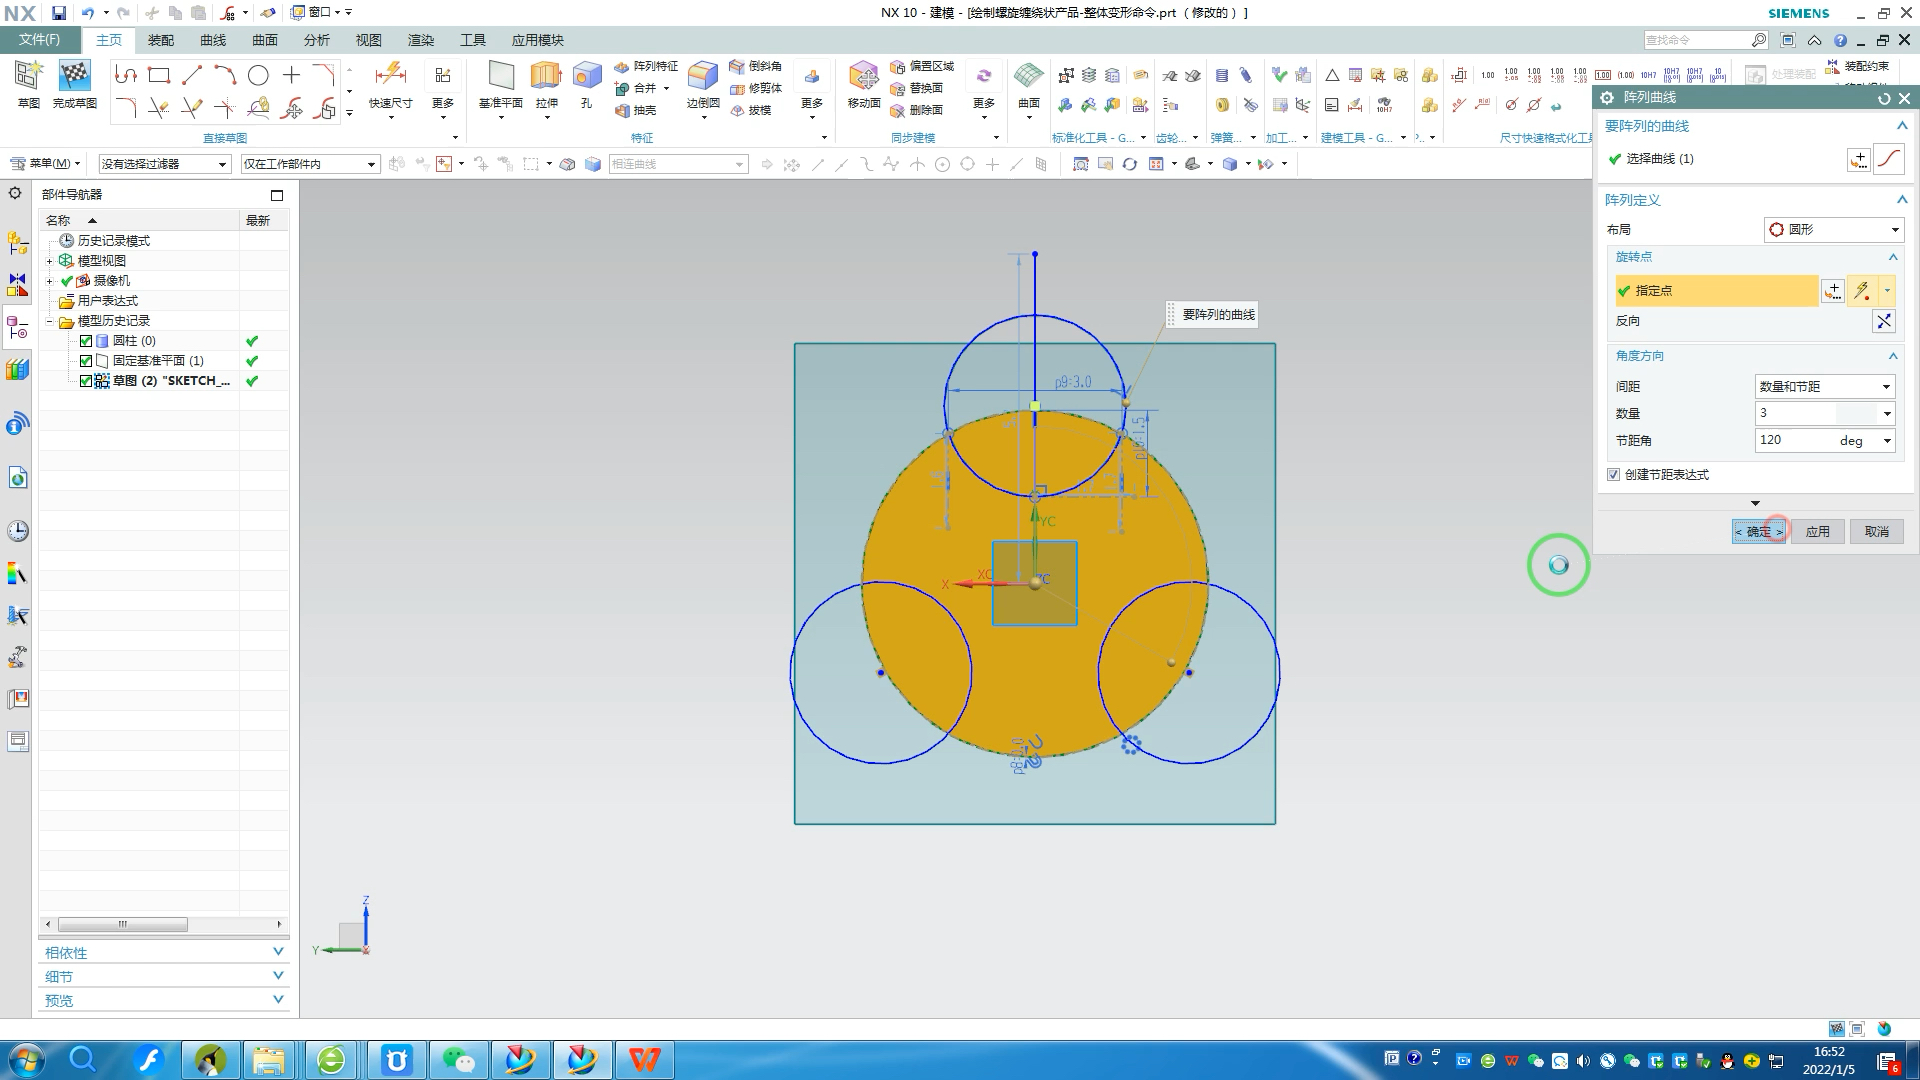Open the spacing 数量和节距 dropdown
The width and height of the screenshot is (1920, 1080).
(x=1825, y=387)
